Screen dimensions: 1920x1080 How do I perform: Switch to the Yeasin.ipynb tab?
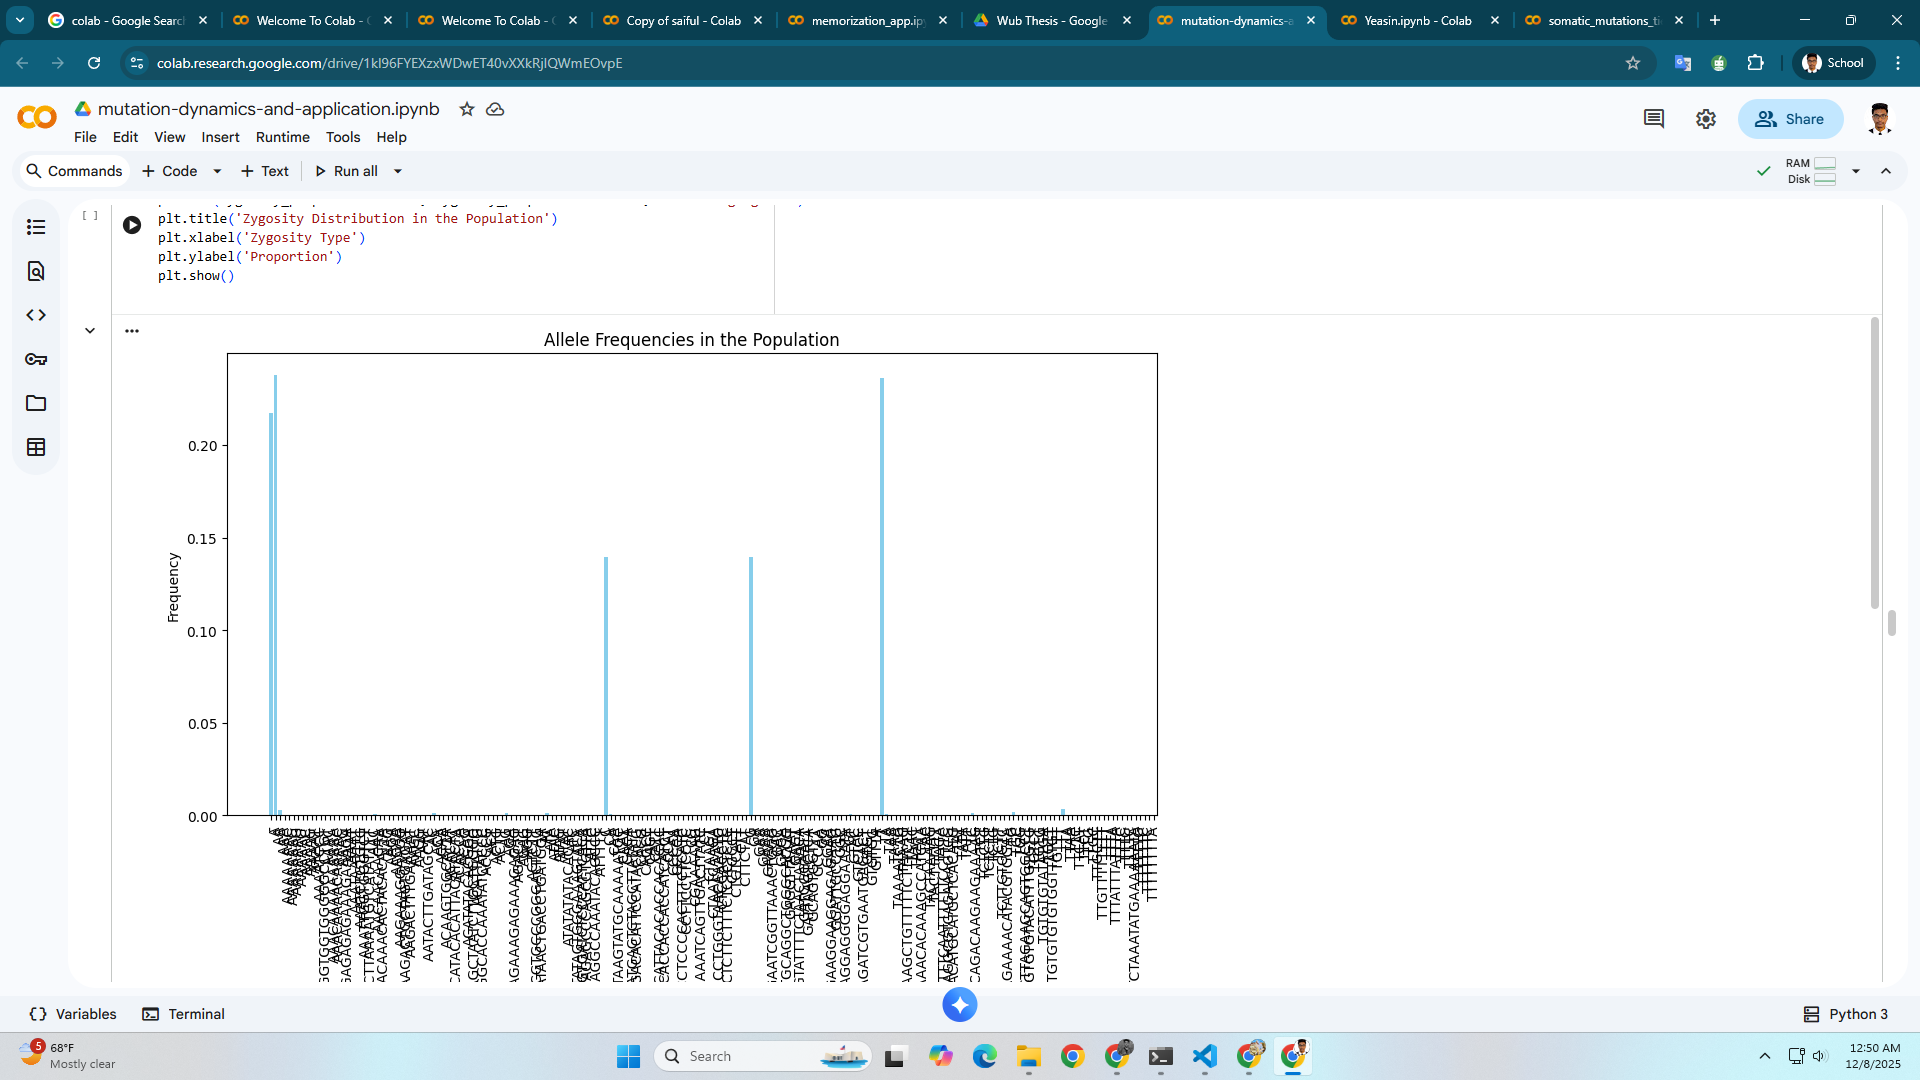[x=1417, y=20]
